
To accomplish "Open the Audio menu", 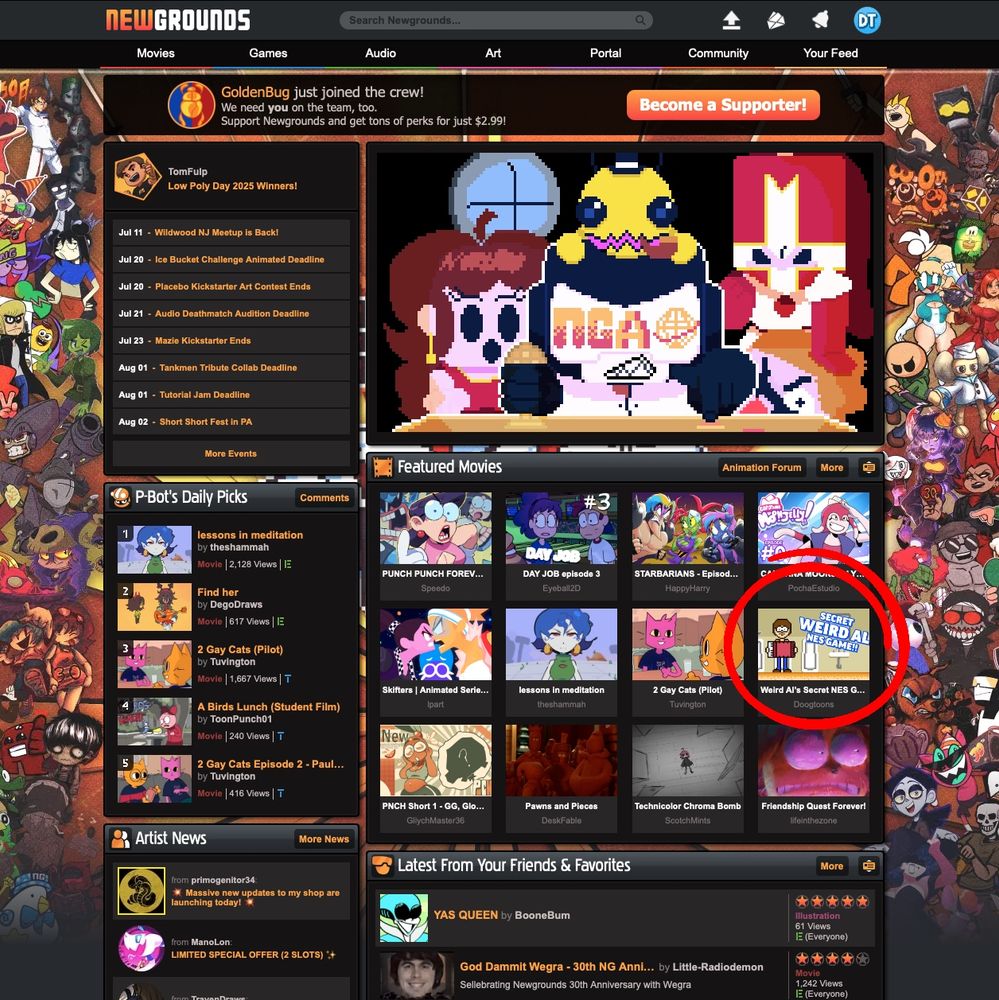I will pyautogui.click(x=380, y=54).
